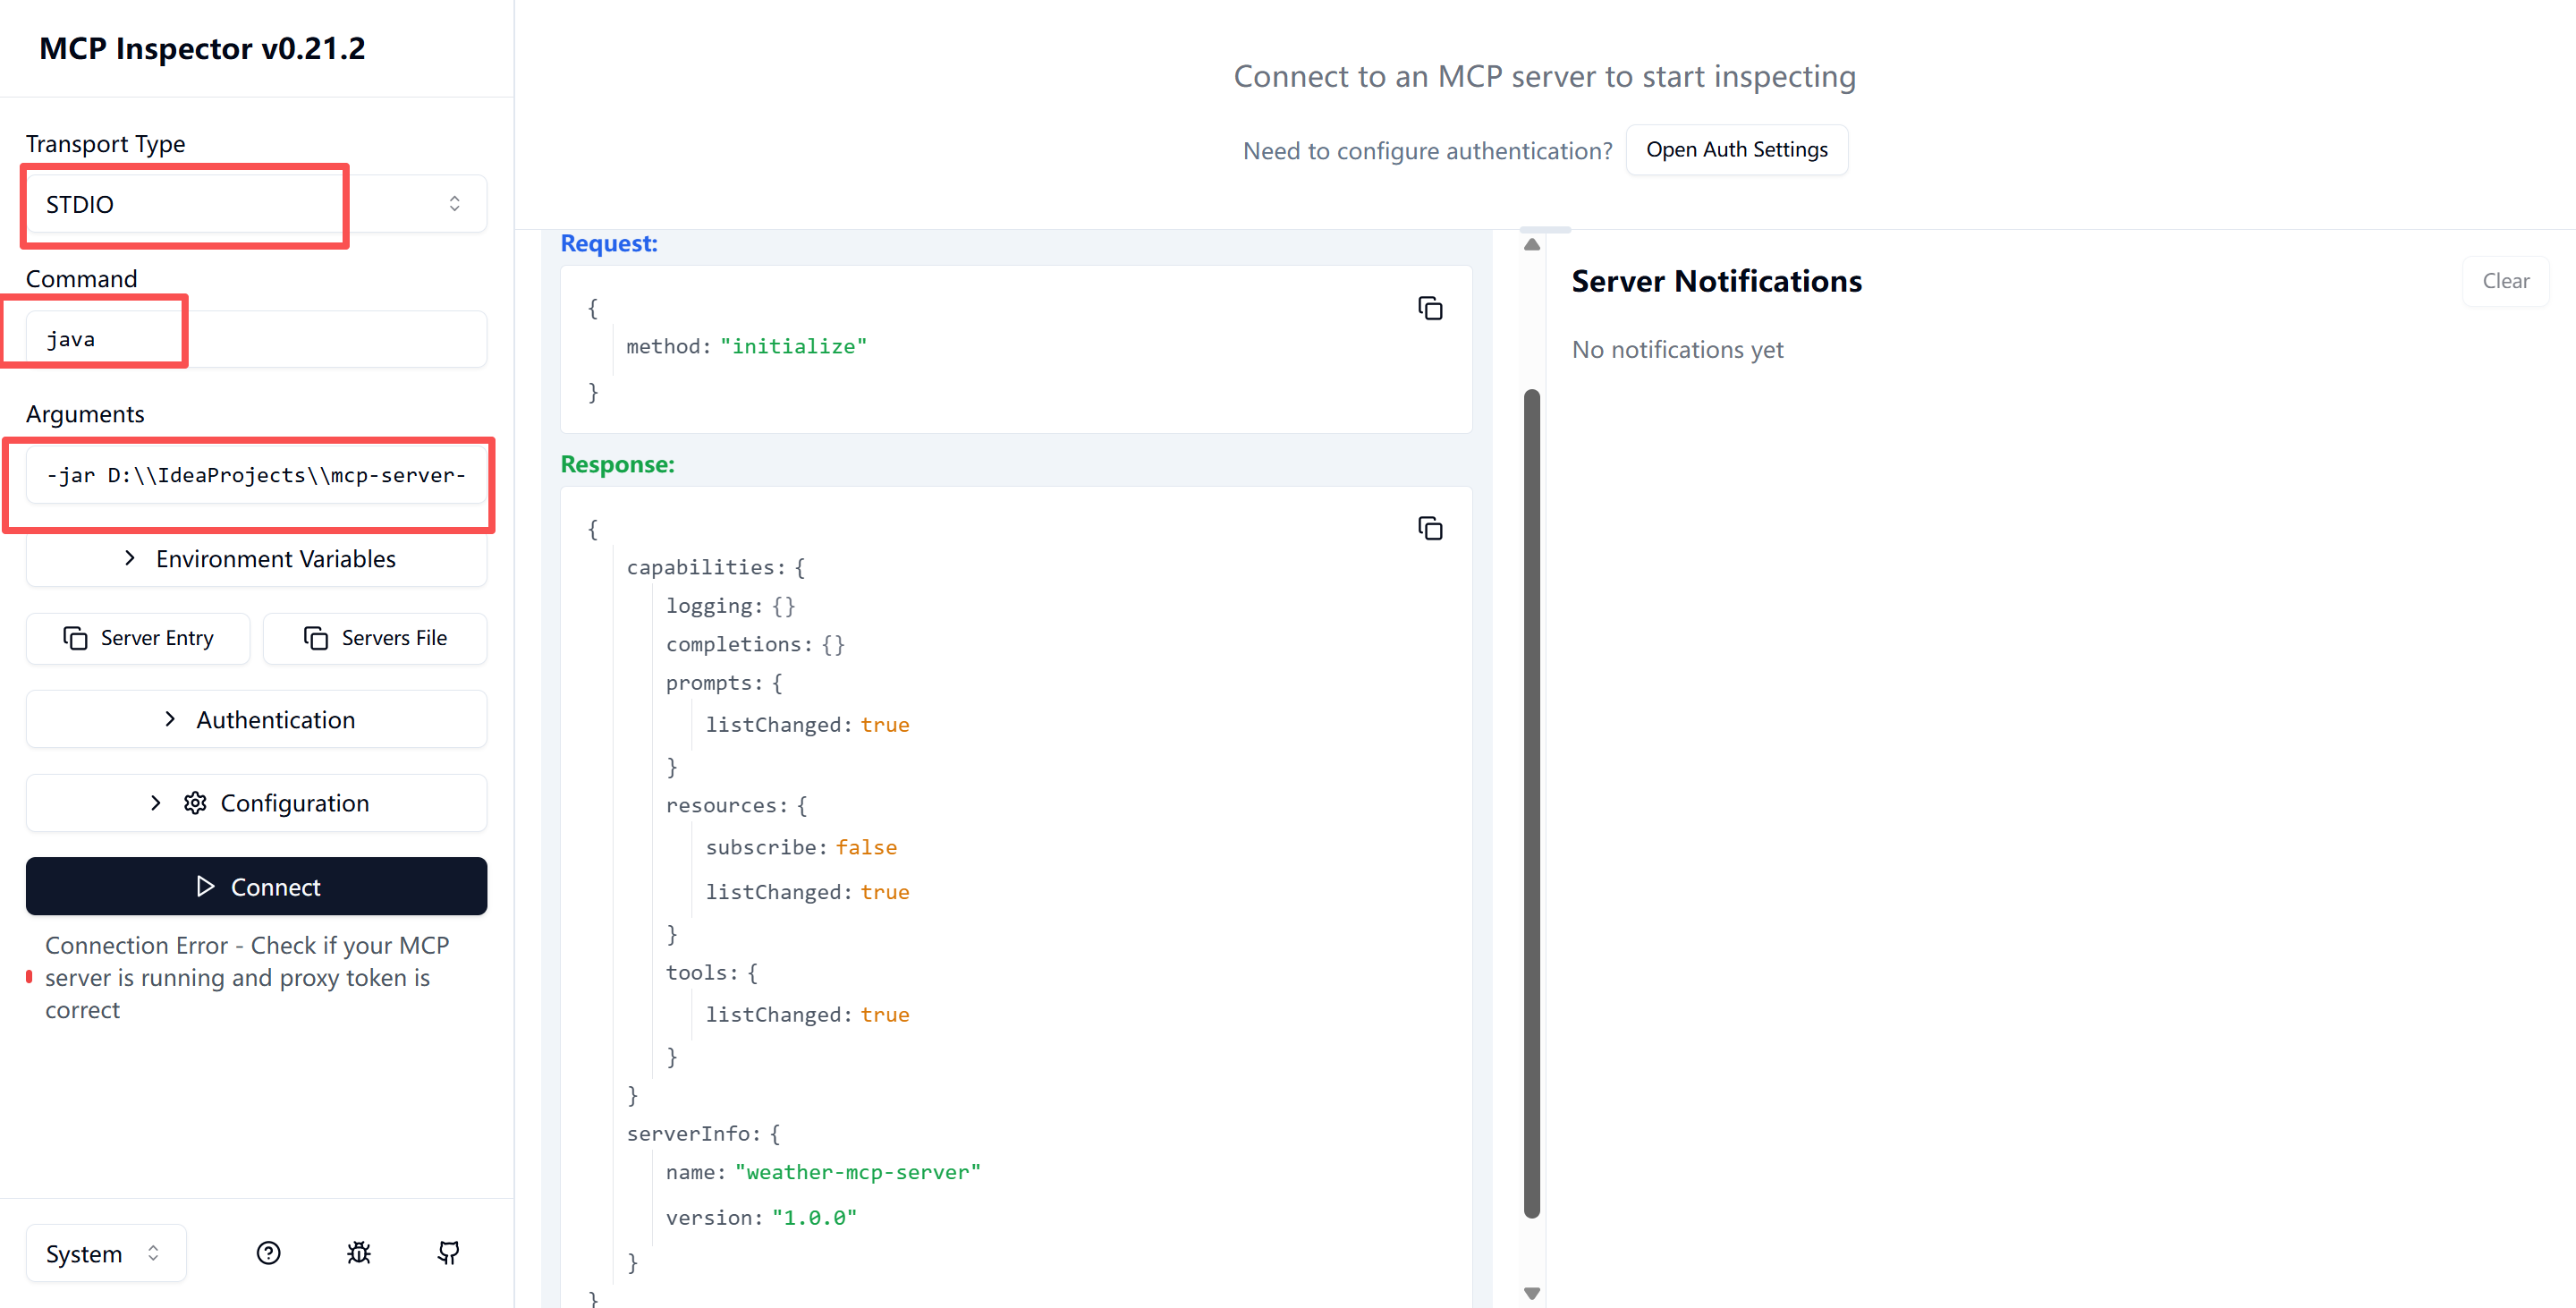Image resolution: width=2576 pixels, height=1308 pixels.
Task: Copy the initialize request JSON
Action: click(x=1430, y=308)
